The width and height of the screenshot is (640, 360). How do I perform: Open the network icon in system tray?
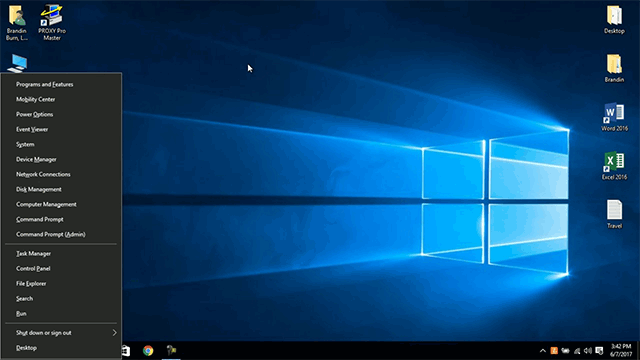pyautogui.click(x=577, y=351)
